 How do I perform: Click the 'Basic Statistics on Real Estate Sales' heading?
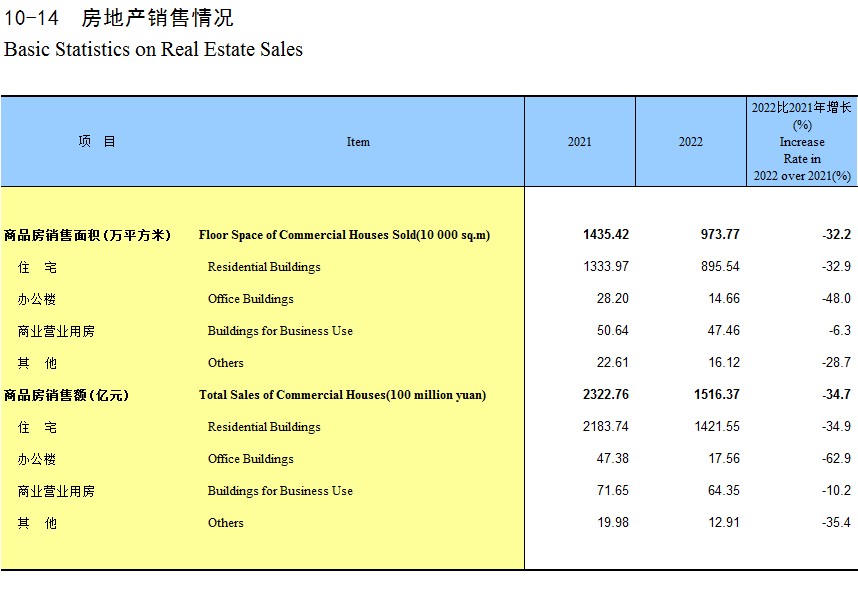153,49
